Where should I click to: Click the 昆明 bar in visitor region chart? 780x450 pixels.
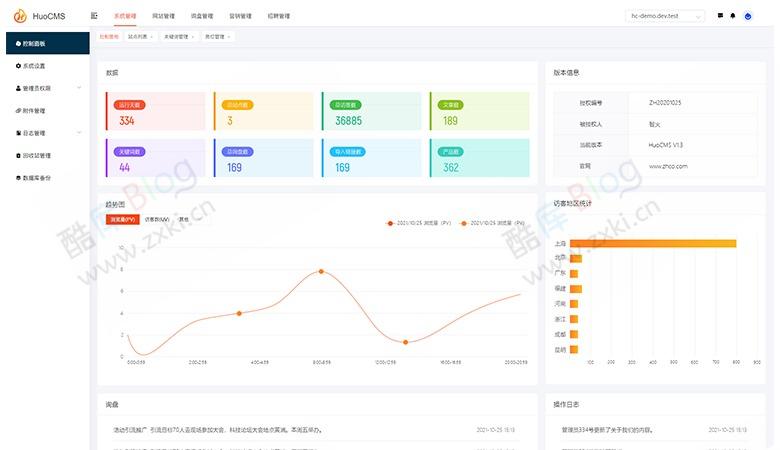click(x=574, y=350)
